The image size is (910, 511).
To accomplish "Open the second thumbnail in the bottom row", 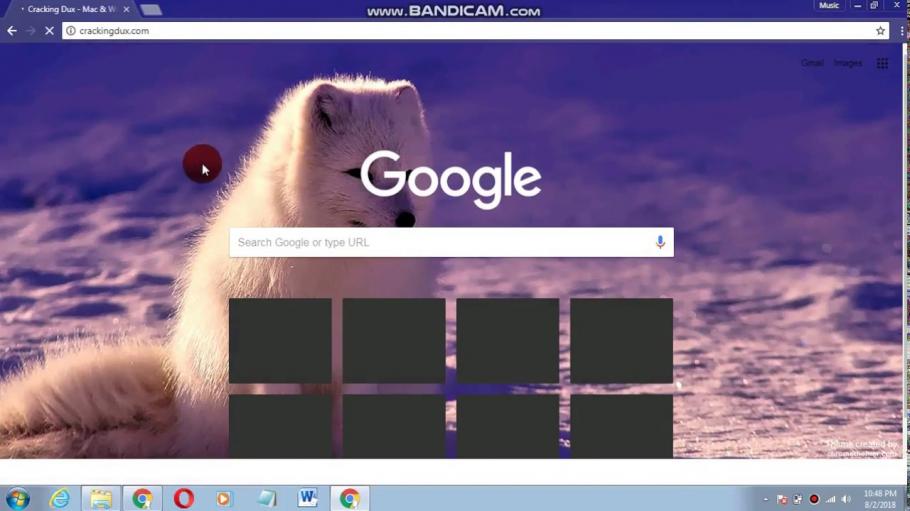I will pyautogui.click(x=394, y=426).
